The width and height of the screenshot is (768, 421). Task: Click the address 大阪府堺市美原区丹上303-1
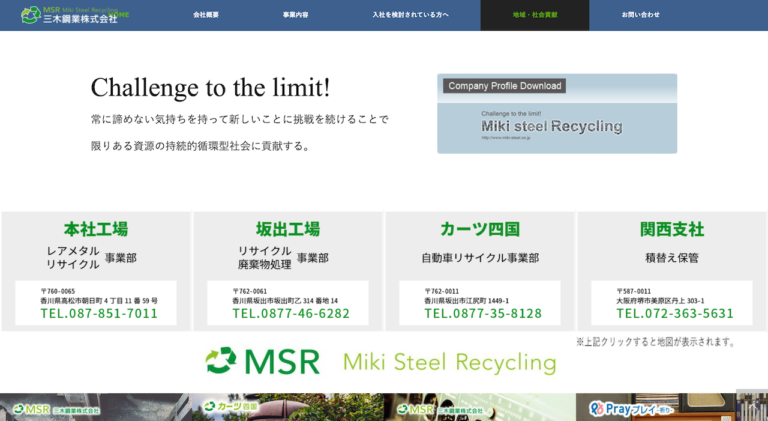click(x=660, y=301)
